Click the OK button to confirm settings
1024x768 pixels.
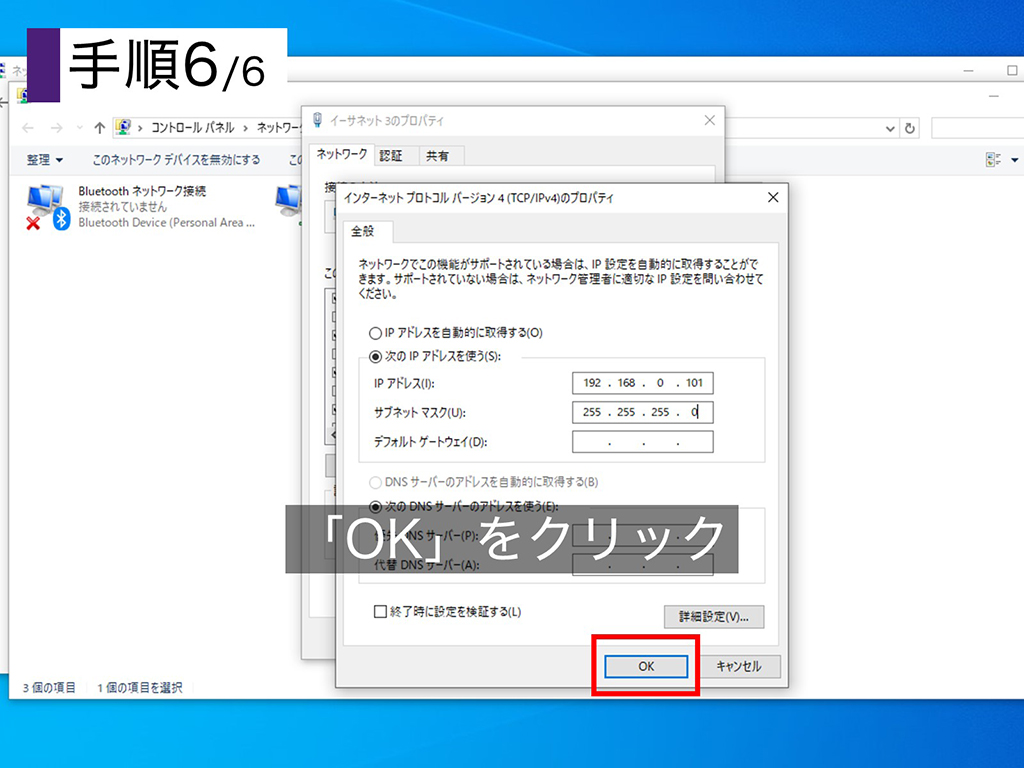[645, 666]
